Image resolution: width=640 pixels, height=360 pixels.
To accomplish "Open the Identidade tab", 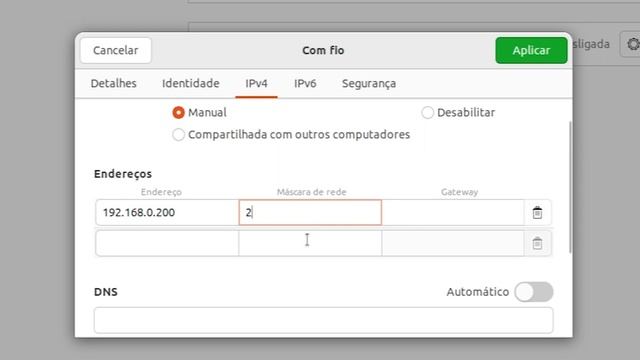I will point(191,83).
